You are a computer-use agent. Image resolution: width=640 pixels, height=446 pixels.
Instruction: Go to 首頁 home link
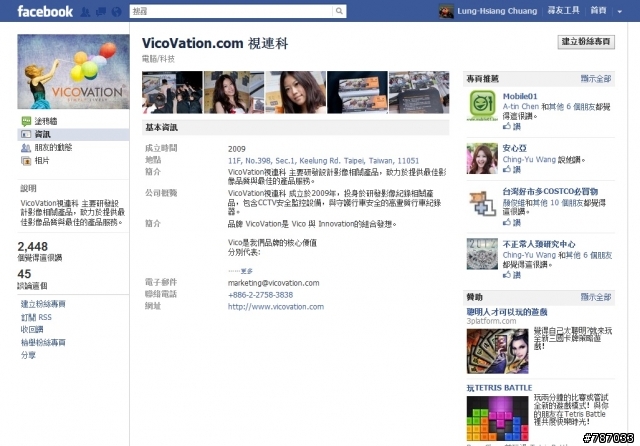[598, 11]
